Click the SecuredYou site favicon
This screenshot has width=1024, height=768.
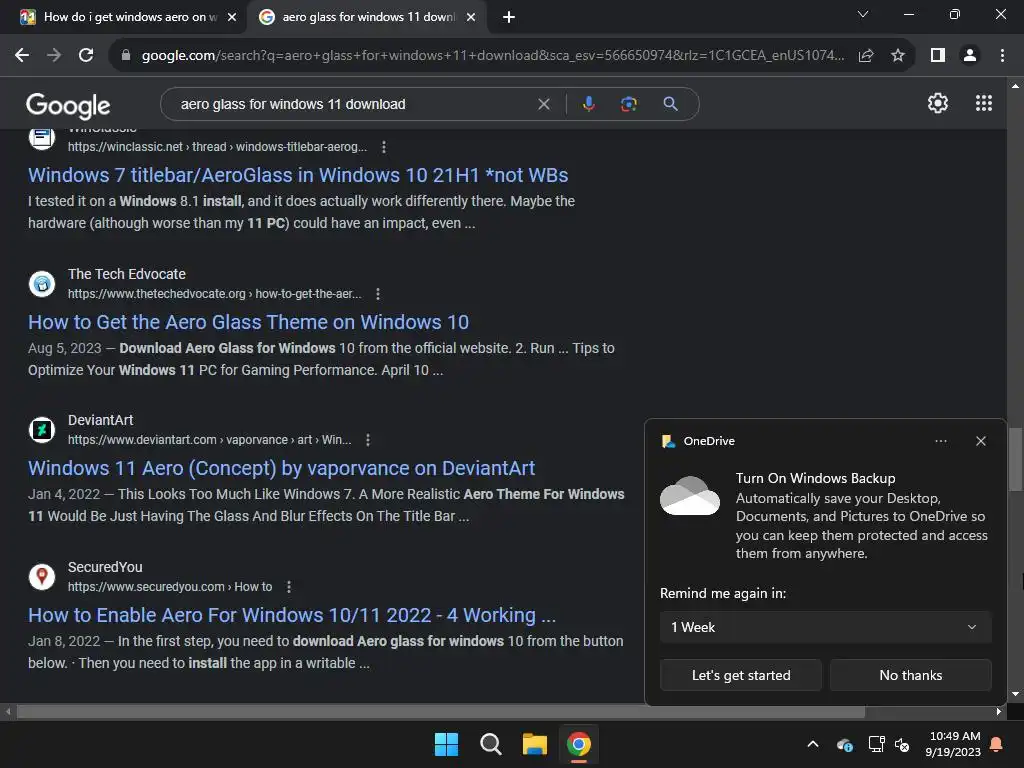pyautogui.click(x=42, y=577)
